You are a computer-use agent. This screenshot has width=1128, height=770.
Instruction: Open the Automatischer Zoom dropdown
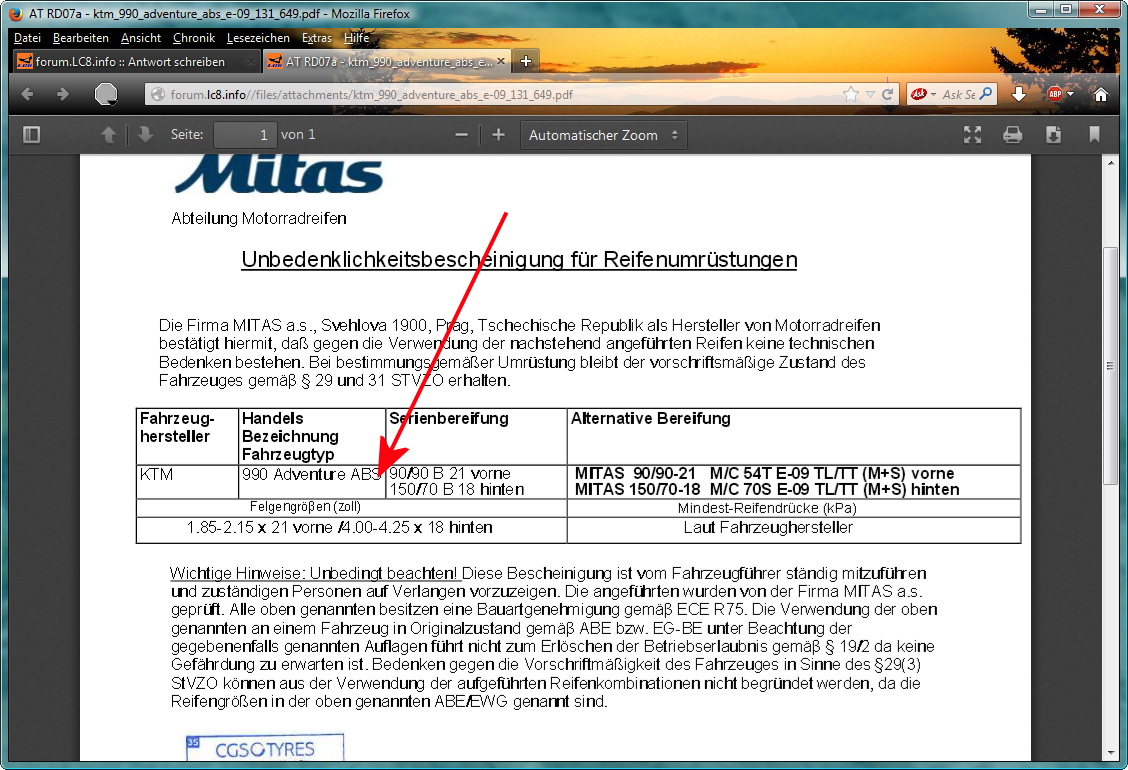603,135
